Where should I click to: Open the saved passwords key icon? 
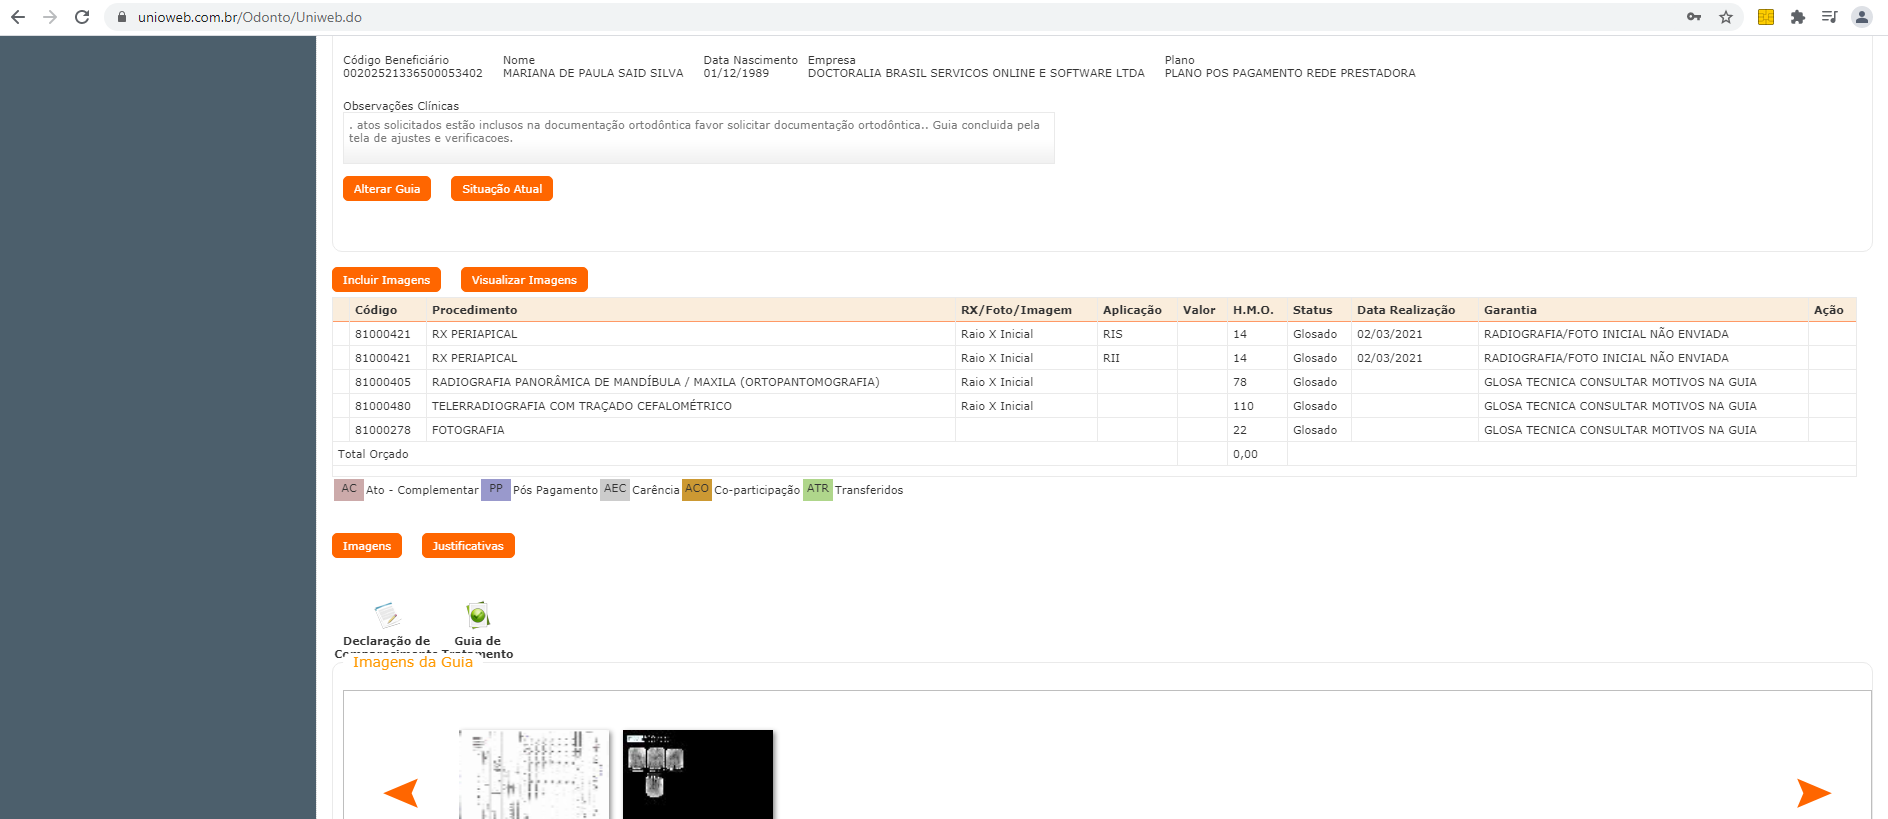(1694, 17)
